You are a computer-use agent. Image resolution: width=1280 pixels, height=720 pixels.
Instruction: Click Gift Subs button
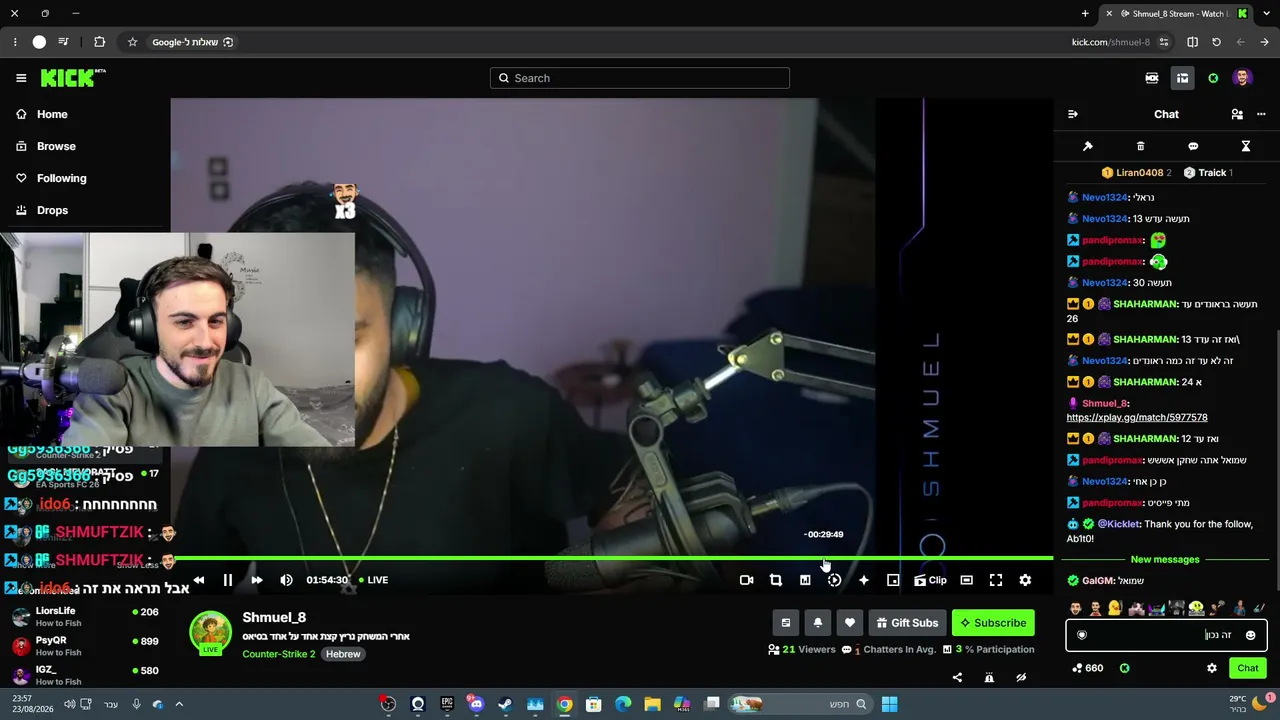[907, 623]
